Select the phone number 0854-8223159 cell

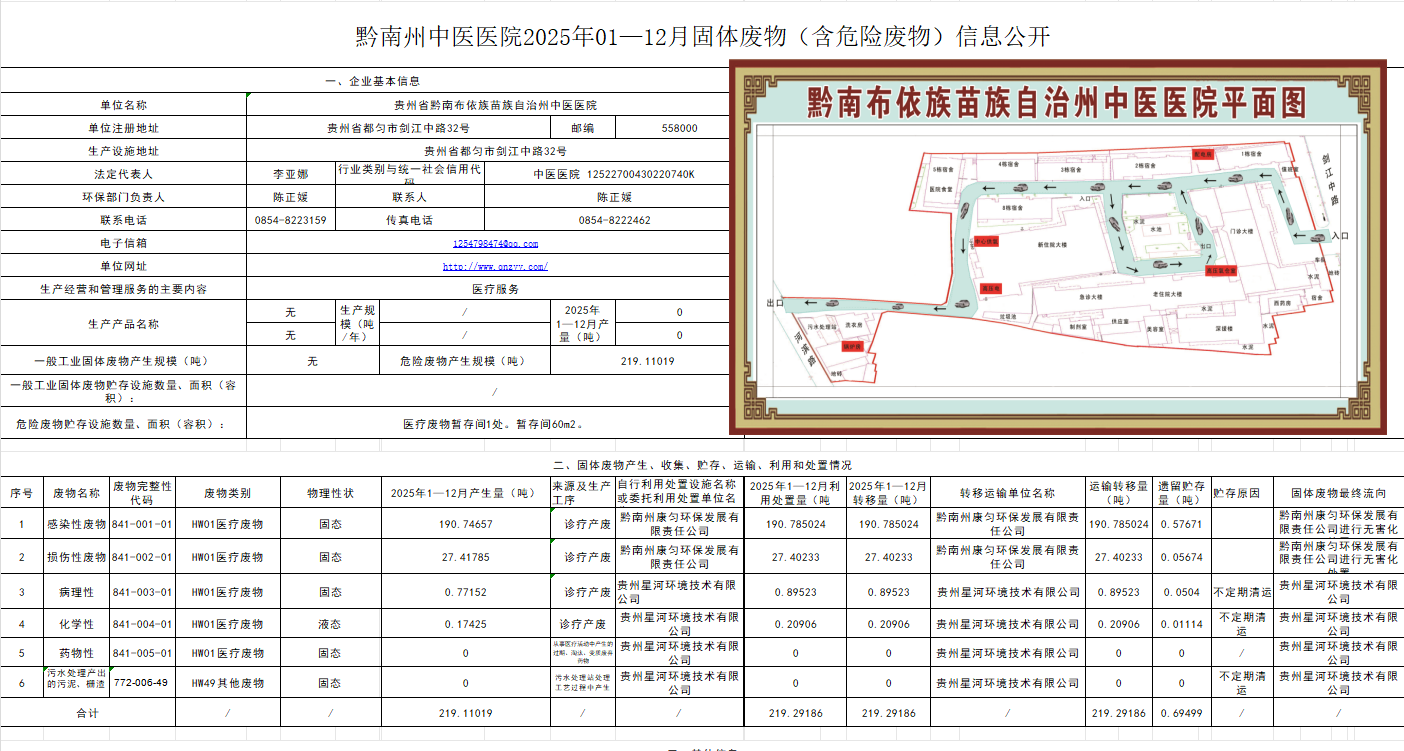(x=291, y=220)
